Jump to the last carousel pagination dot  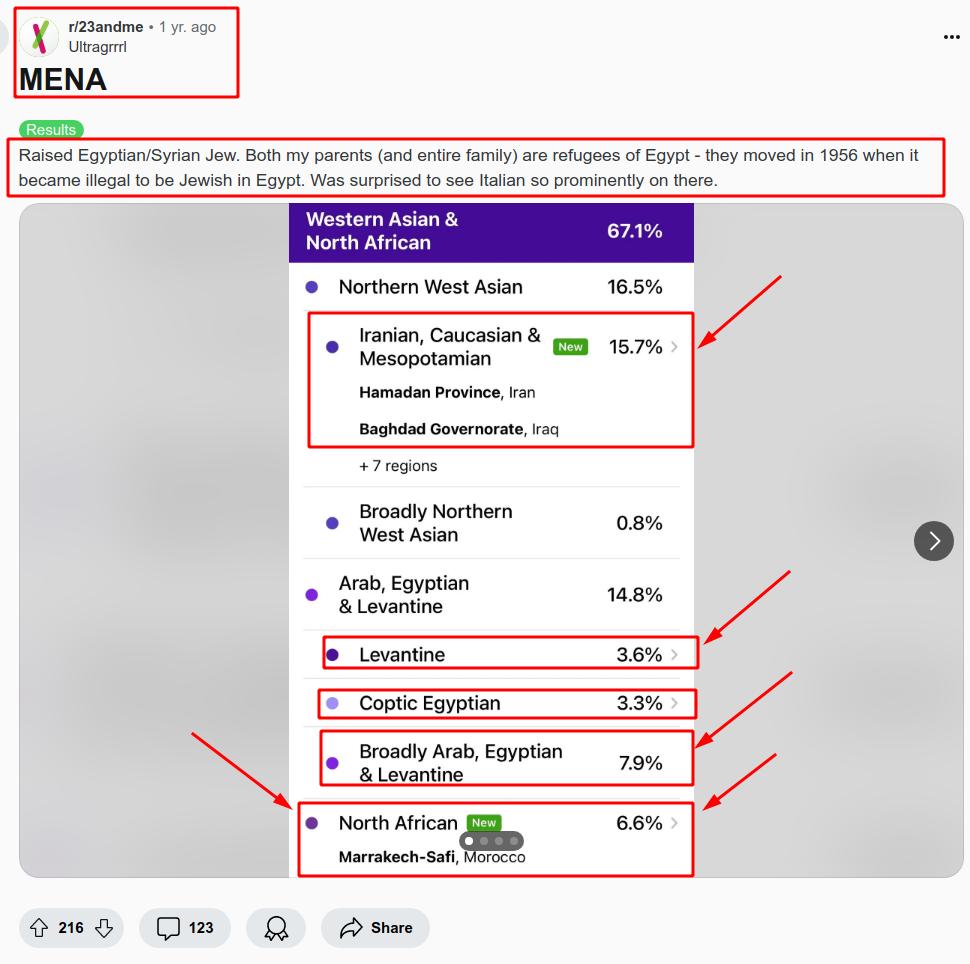coord(514,841)
